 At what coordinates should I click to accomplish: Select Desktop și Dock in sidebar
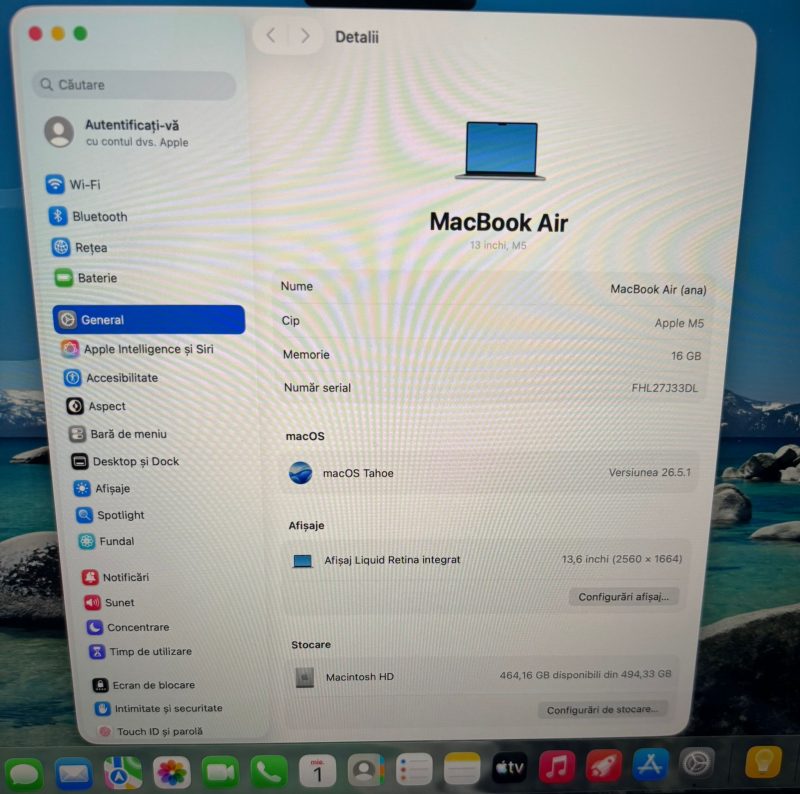[x=125, y=461]
